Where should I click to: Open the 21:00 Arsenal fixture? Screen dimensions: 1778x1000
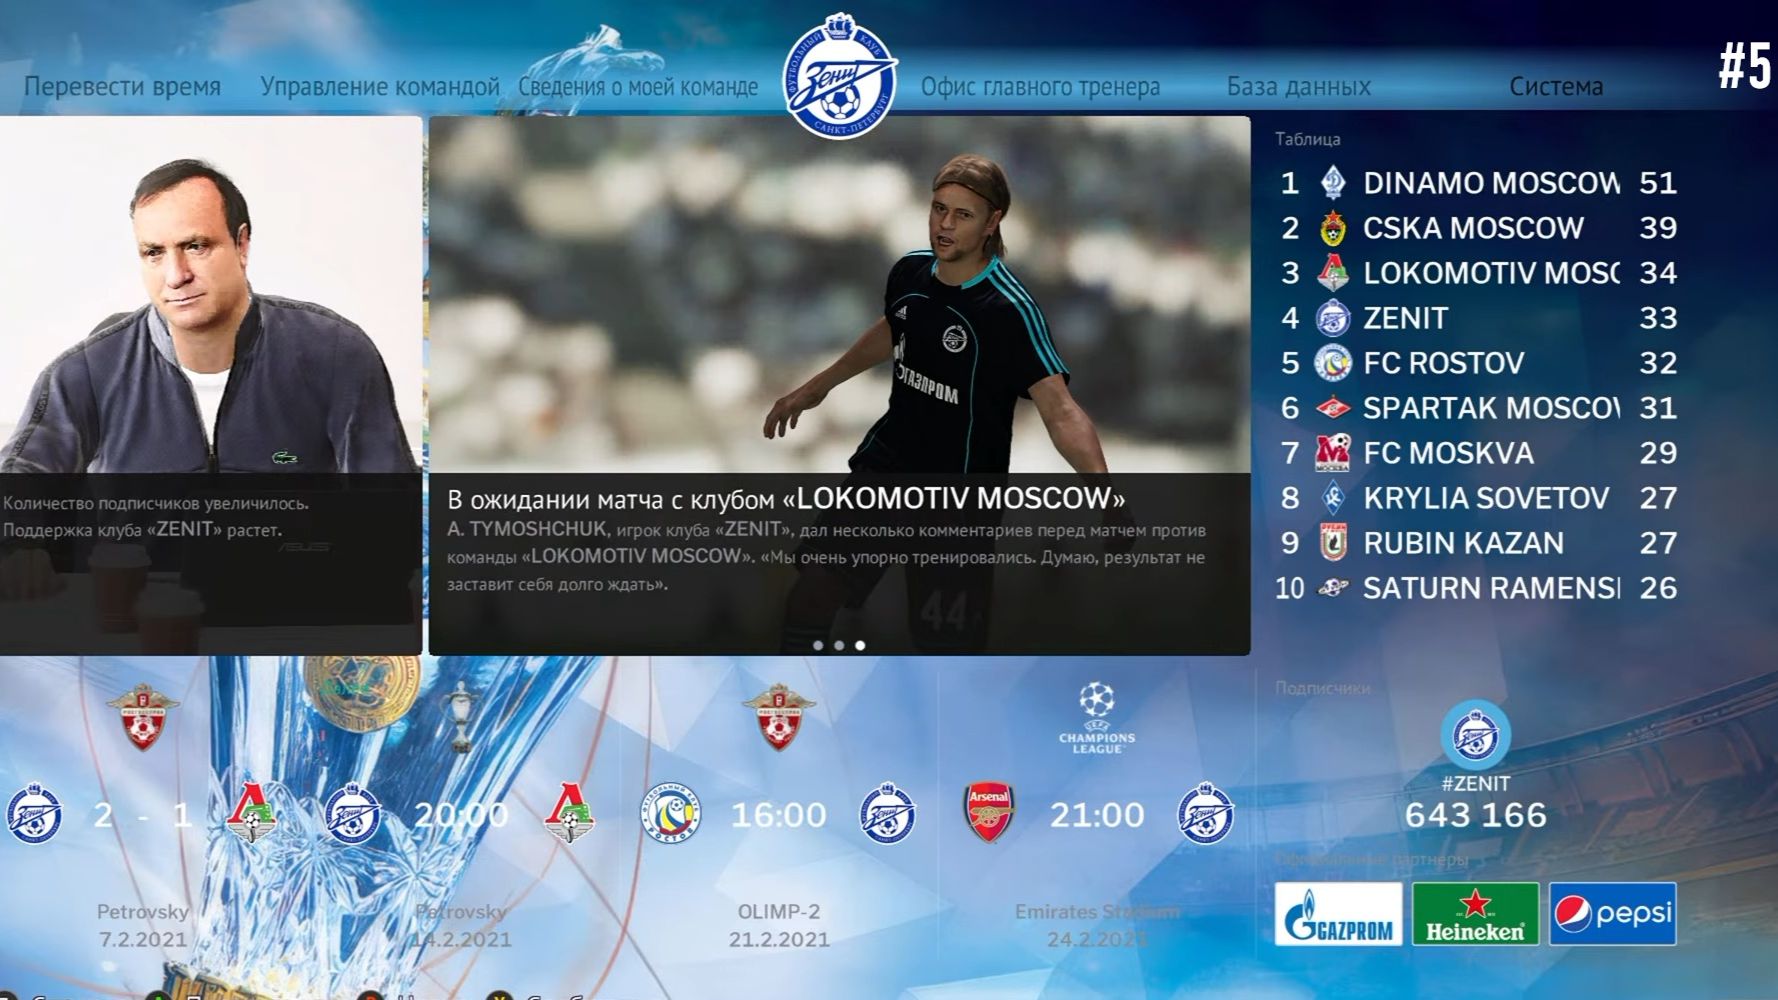pos(1097,815)
